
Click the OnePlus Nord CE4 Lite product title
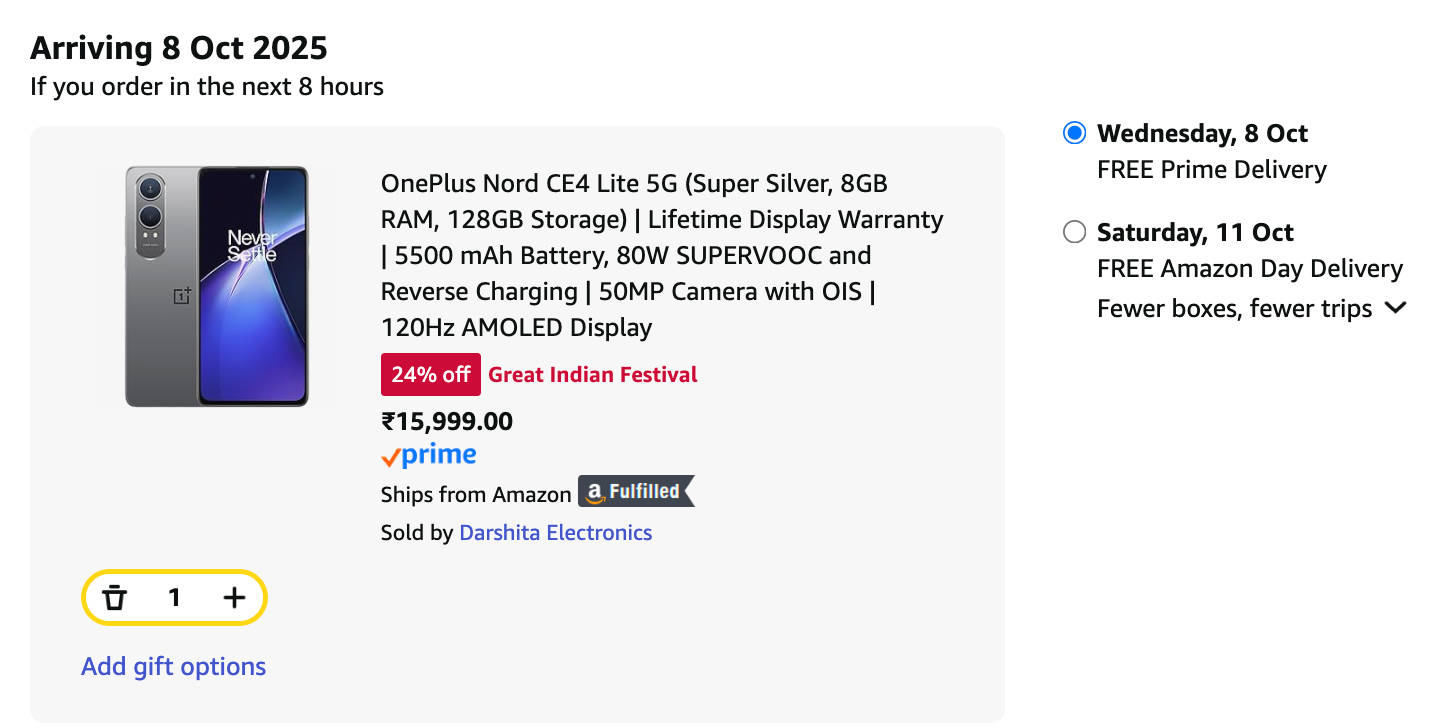pyautogui.click(x=661, y=255)
